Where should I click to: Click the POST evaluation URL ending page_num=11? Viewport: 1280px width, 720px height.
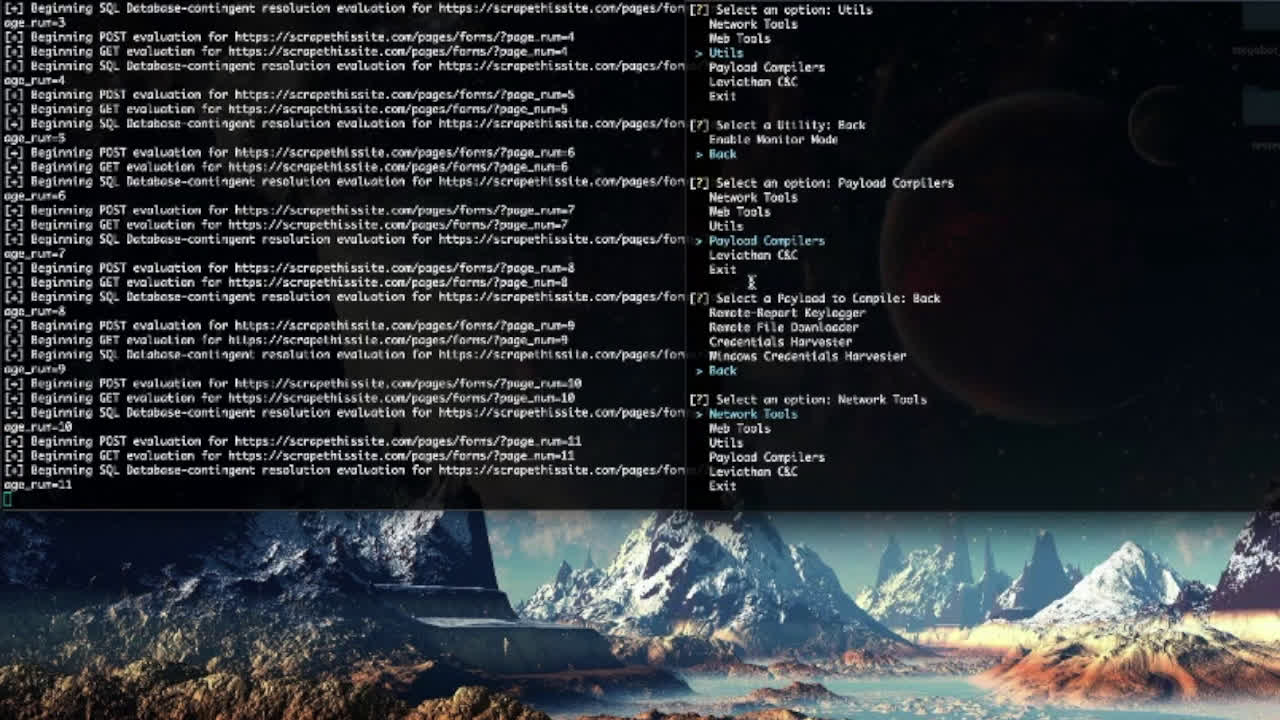pyautogui.click(x=408, y=441)
